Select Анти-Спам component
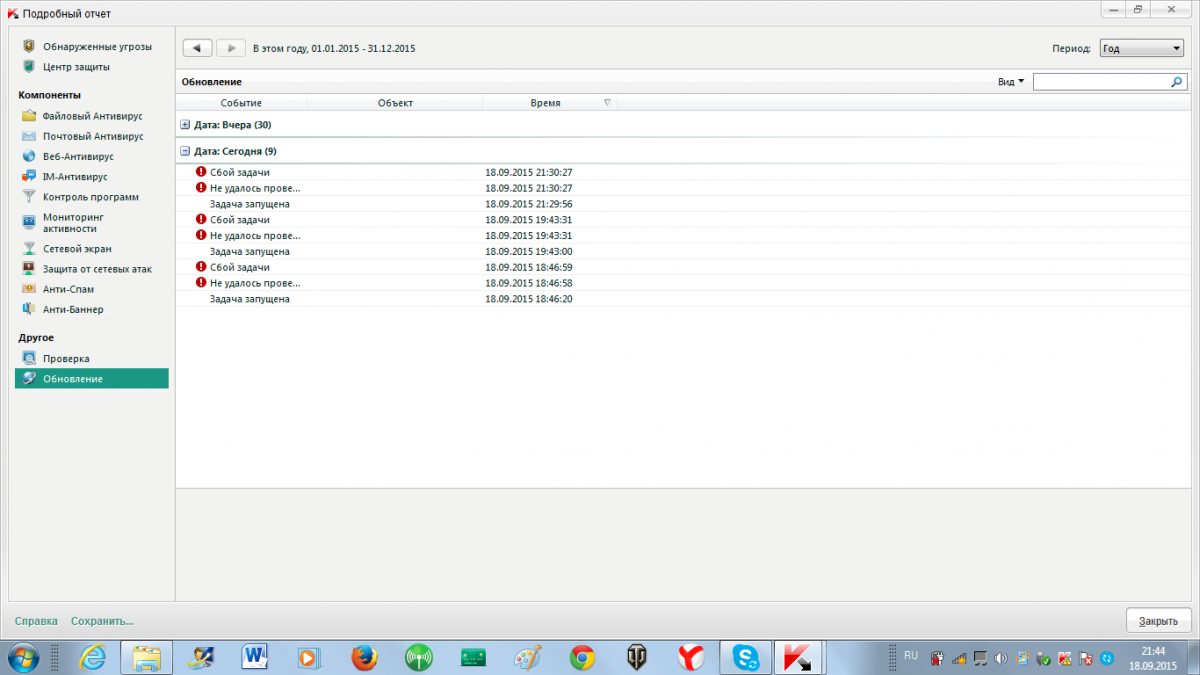The height and width of the screenshot is (675, 1200). tap(68, 289)
